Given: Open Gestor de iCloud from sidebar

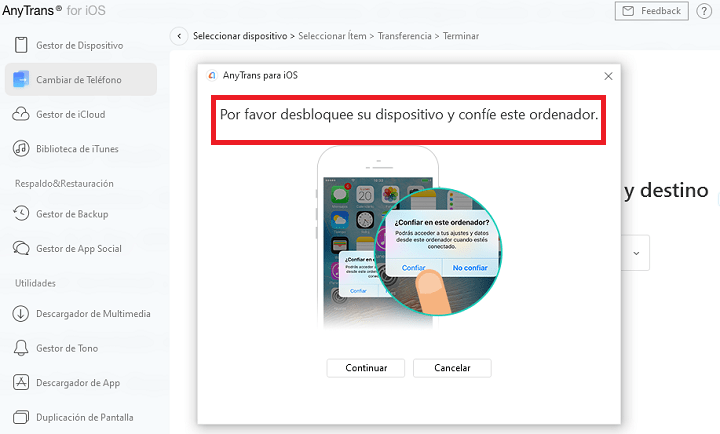Looking at the screenshot, I should (81, 114).
